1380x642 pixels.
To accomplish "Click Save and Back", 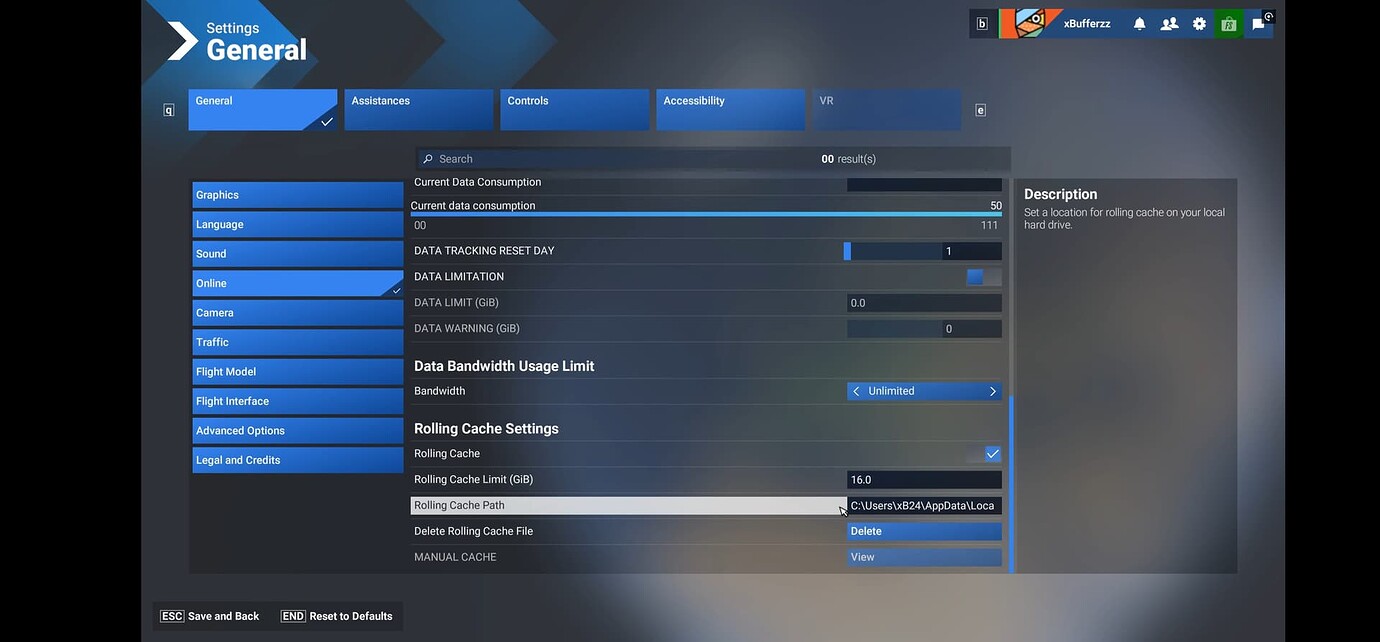I will 211,616.
